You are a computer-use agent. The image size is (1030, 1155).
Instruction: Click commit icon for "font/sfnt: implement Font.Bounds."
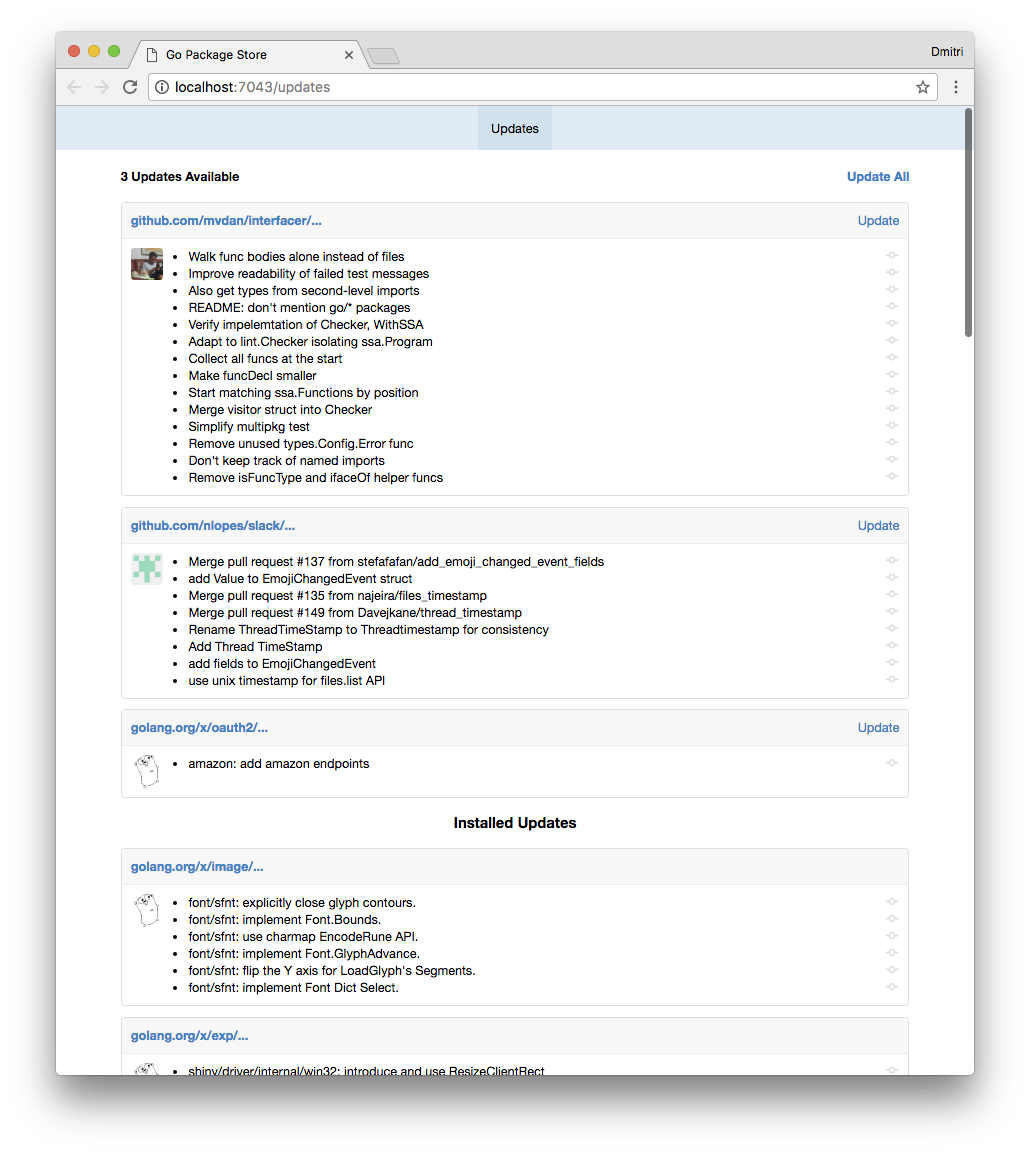coord(891,919)
